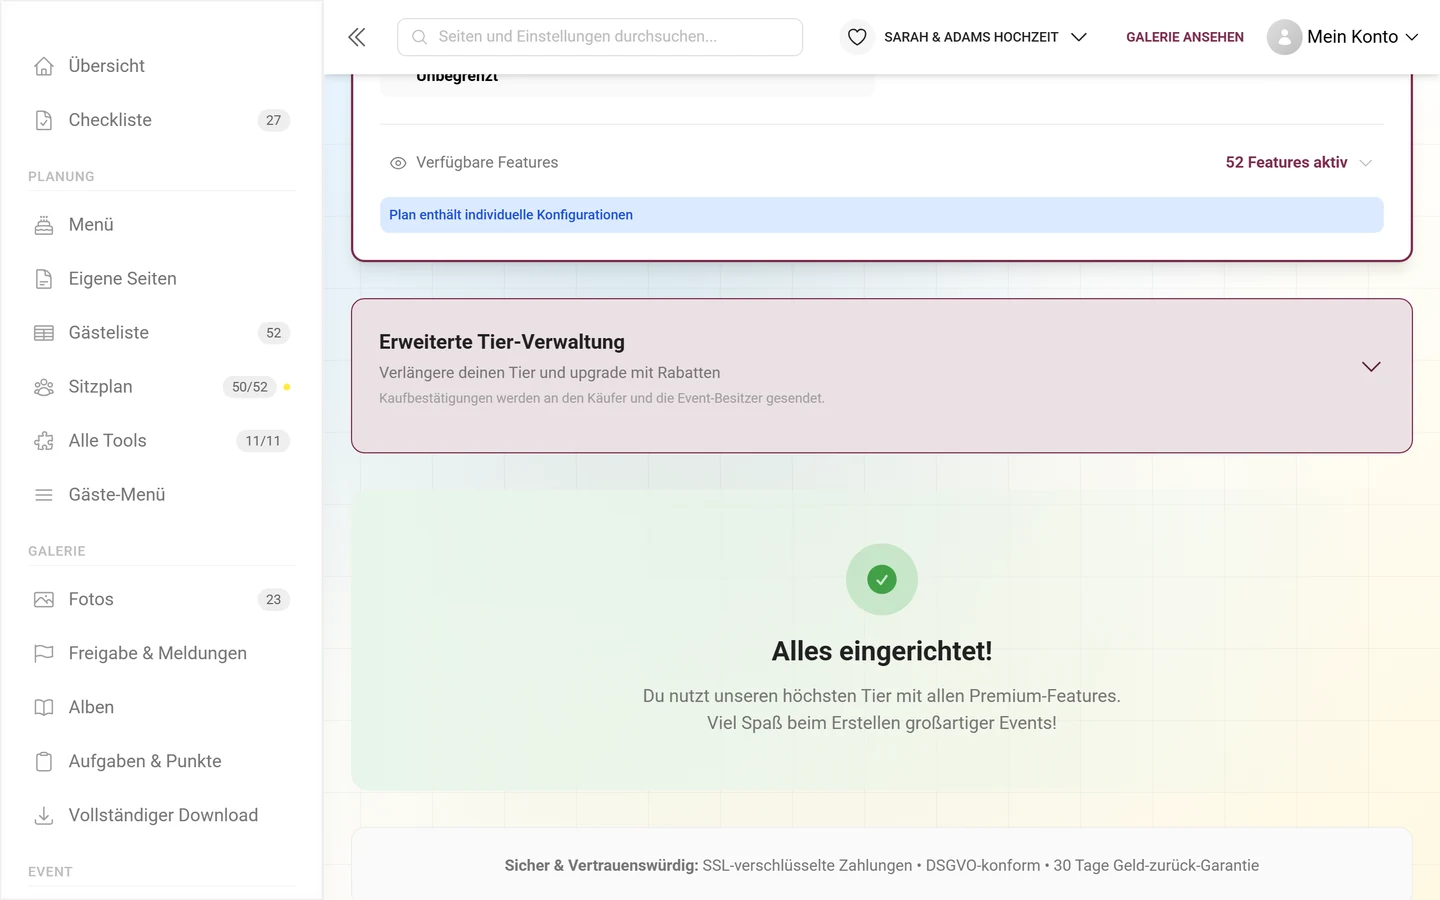Viewport: 1440px width, 900px height.
Task: Focus the Seiten und Einstellungen search field
Action: point(600,37)
